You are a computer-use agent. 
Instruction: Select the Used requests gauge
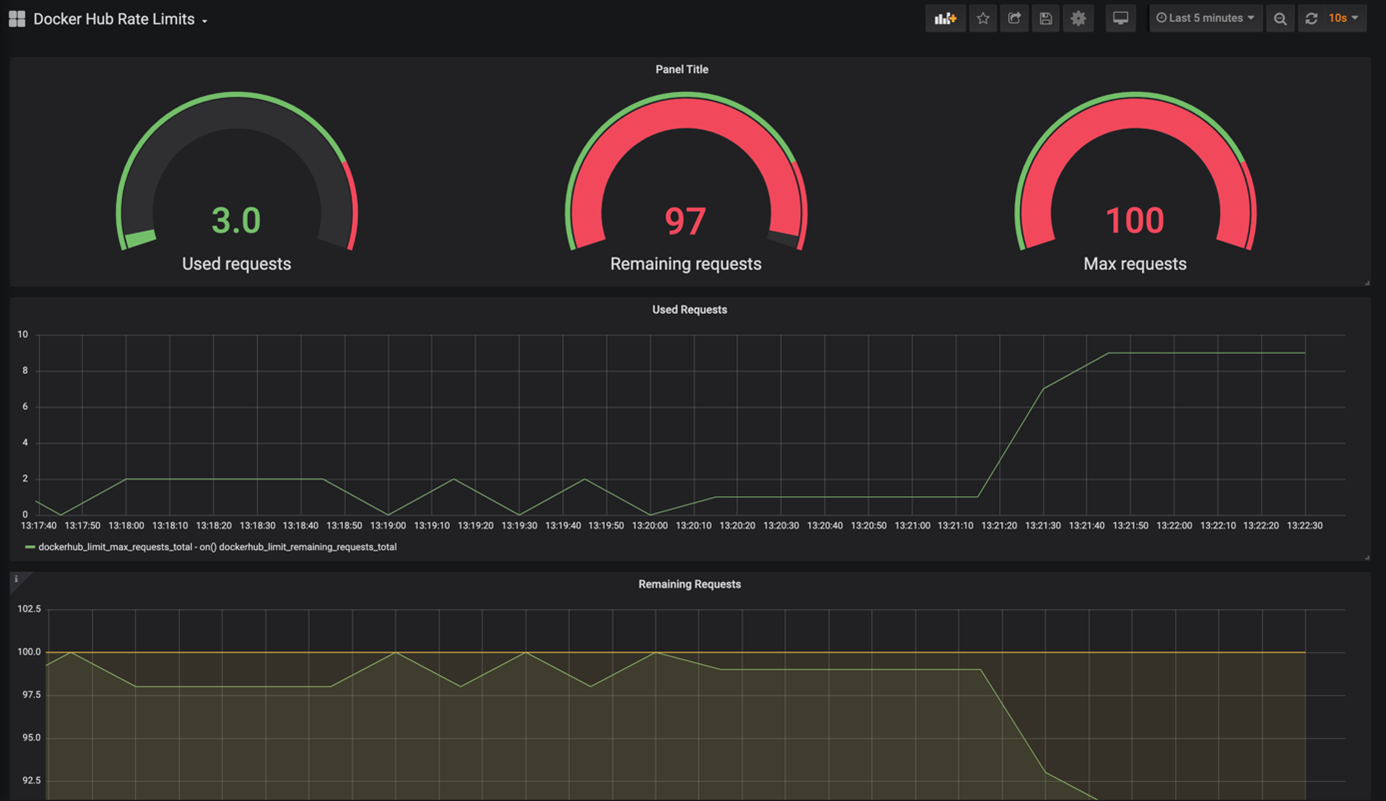click(236, 219)
